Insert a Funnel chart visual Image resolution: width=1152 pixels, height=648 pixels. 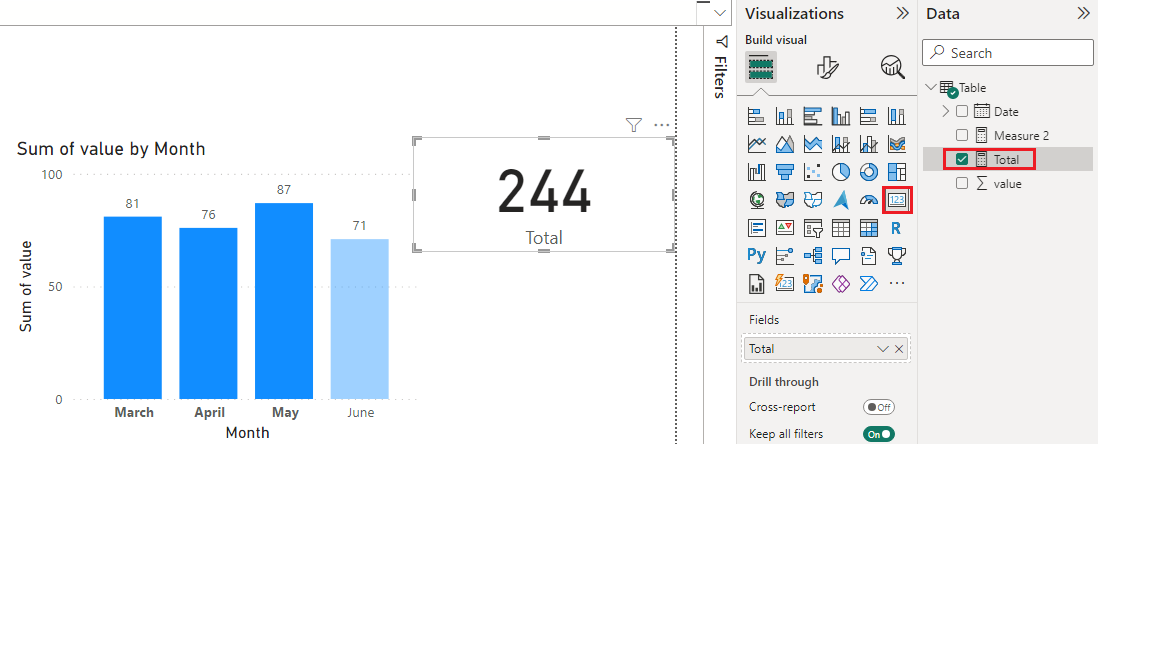coord(785,172)
